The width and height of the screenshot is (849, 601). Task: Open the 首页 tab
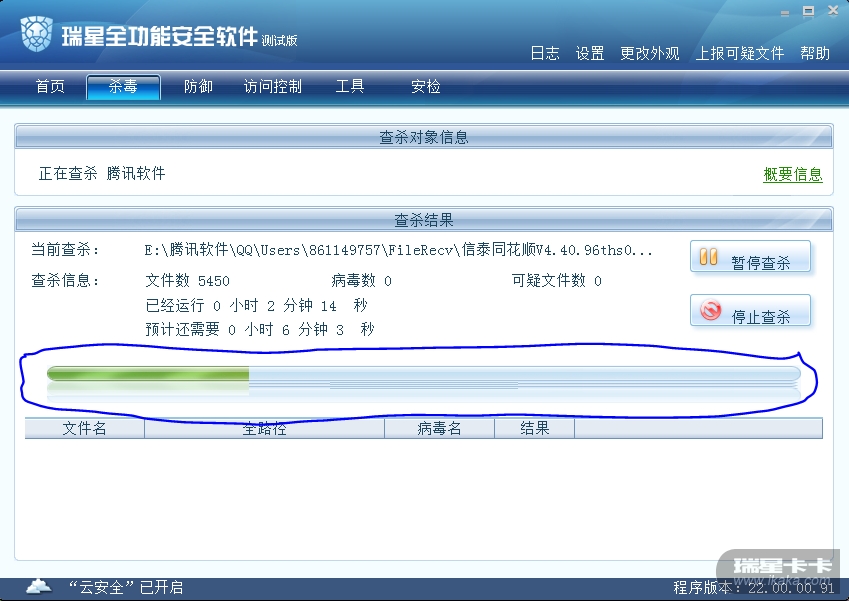point(50,87)
